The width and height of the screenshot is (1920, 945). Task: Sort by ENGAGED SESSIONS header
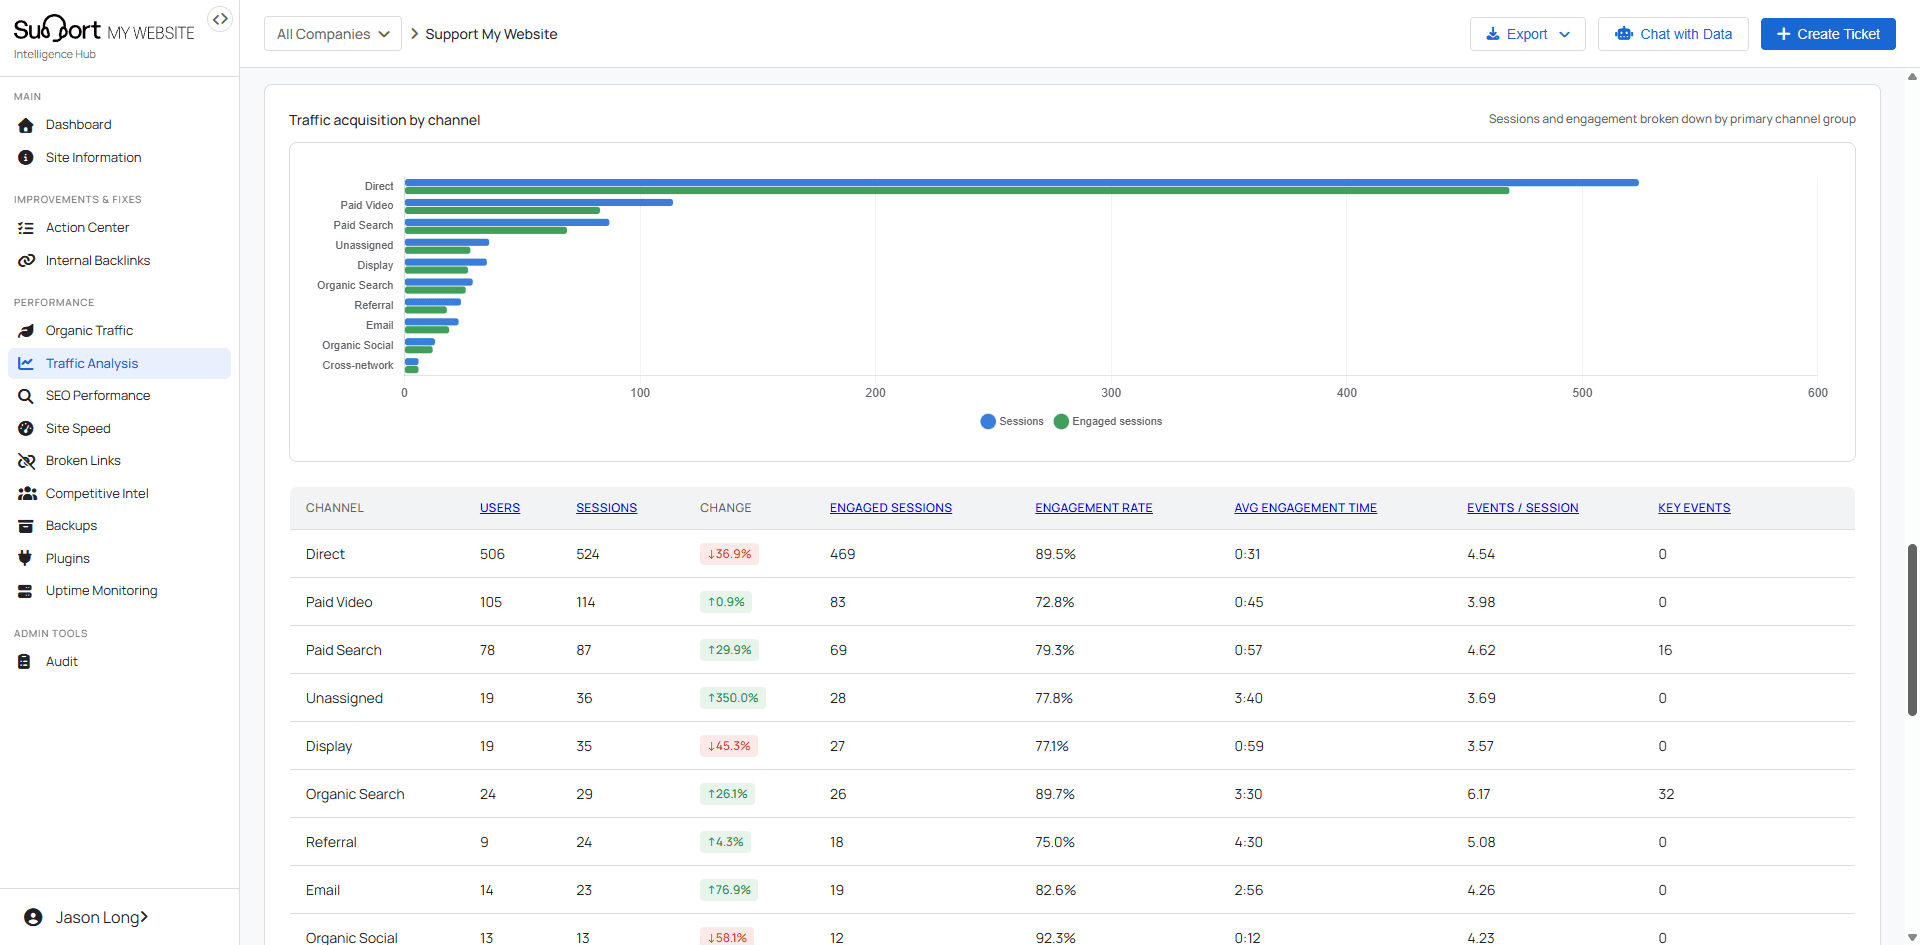pyautogui.click(x=891, y=508)
